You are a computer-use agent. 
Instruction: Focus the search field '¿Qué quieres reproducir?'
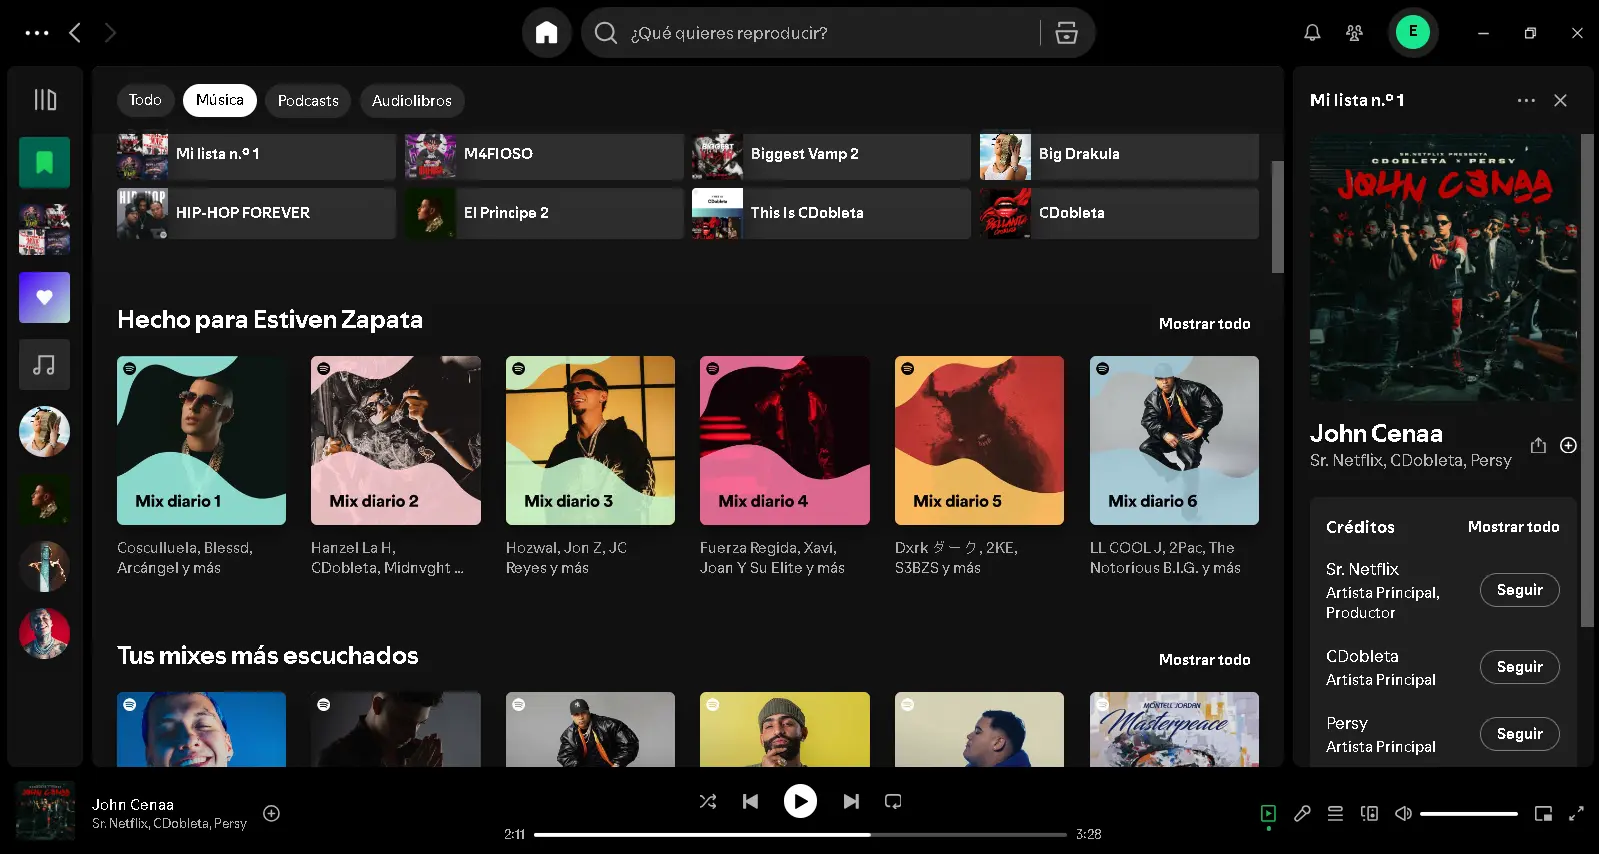[810, 33]
